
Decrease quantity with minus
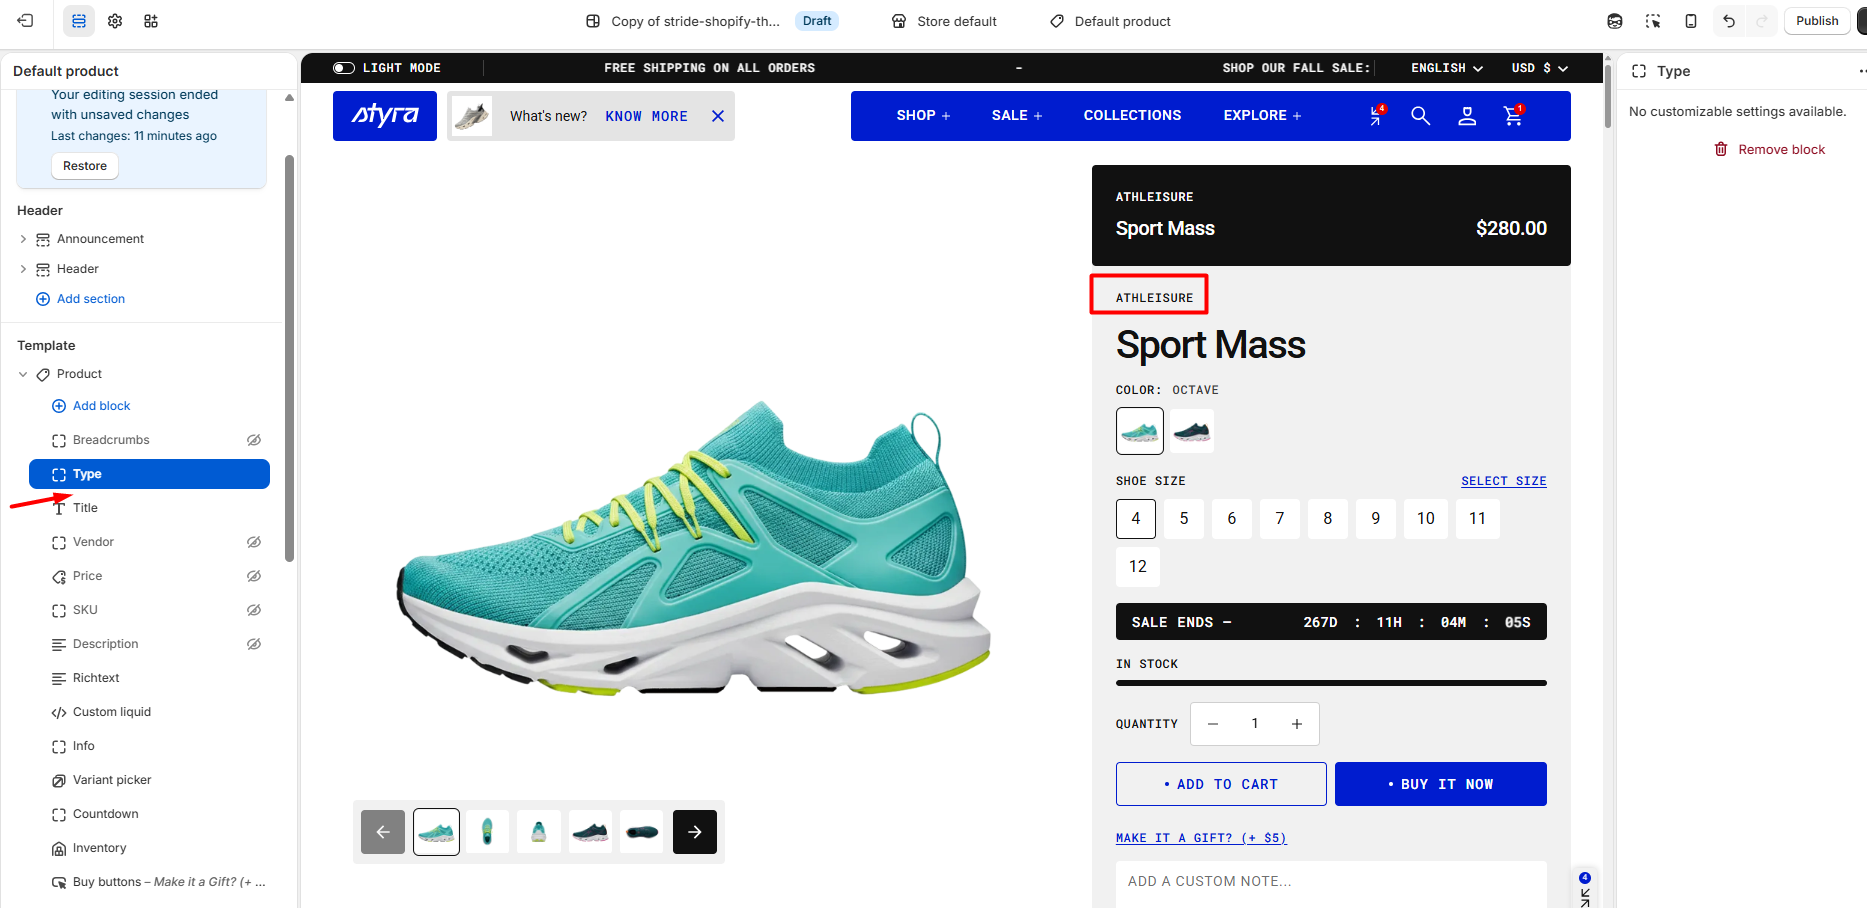click(x=1213, y=724)
